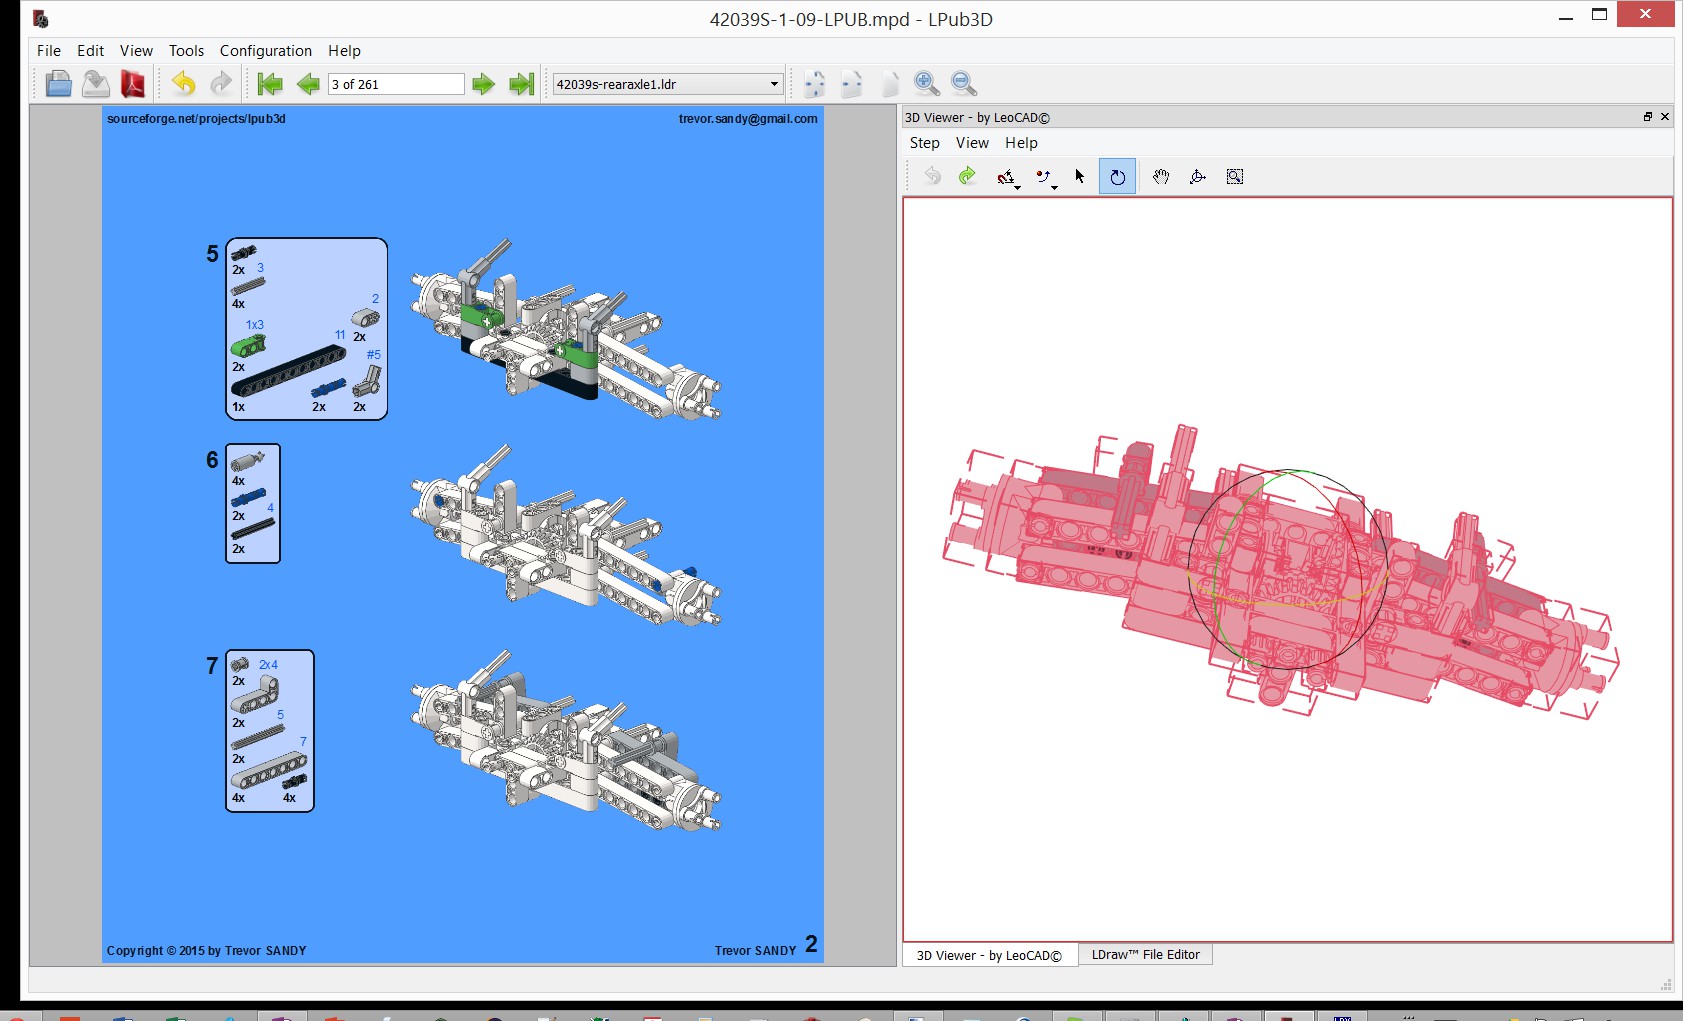Switch to the LDraw File Editor tab
This screenshot has height=1021, width=1683.
click(1145, 955)
